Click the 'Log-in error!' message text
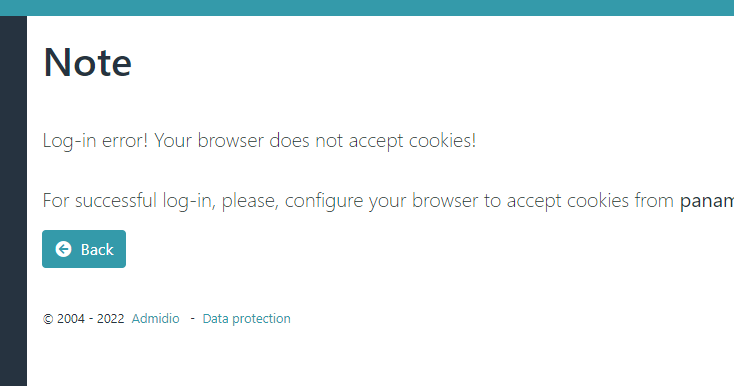 [x=95, y=141]
